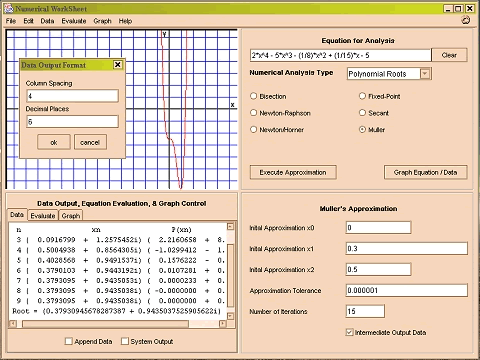The image size is (480, 360).
Task: Open the Evaluate menu
Action: click(x=74, y=21)
